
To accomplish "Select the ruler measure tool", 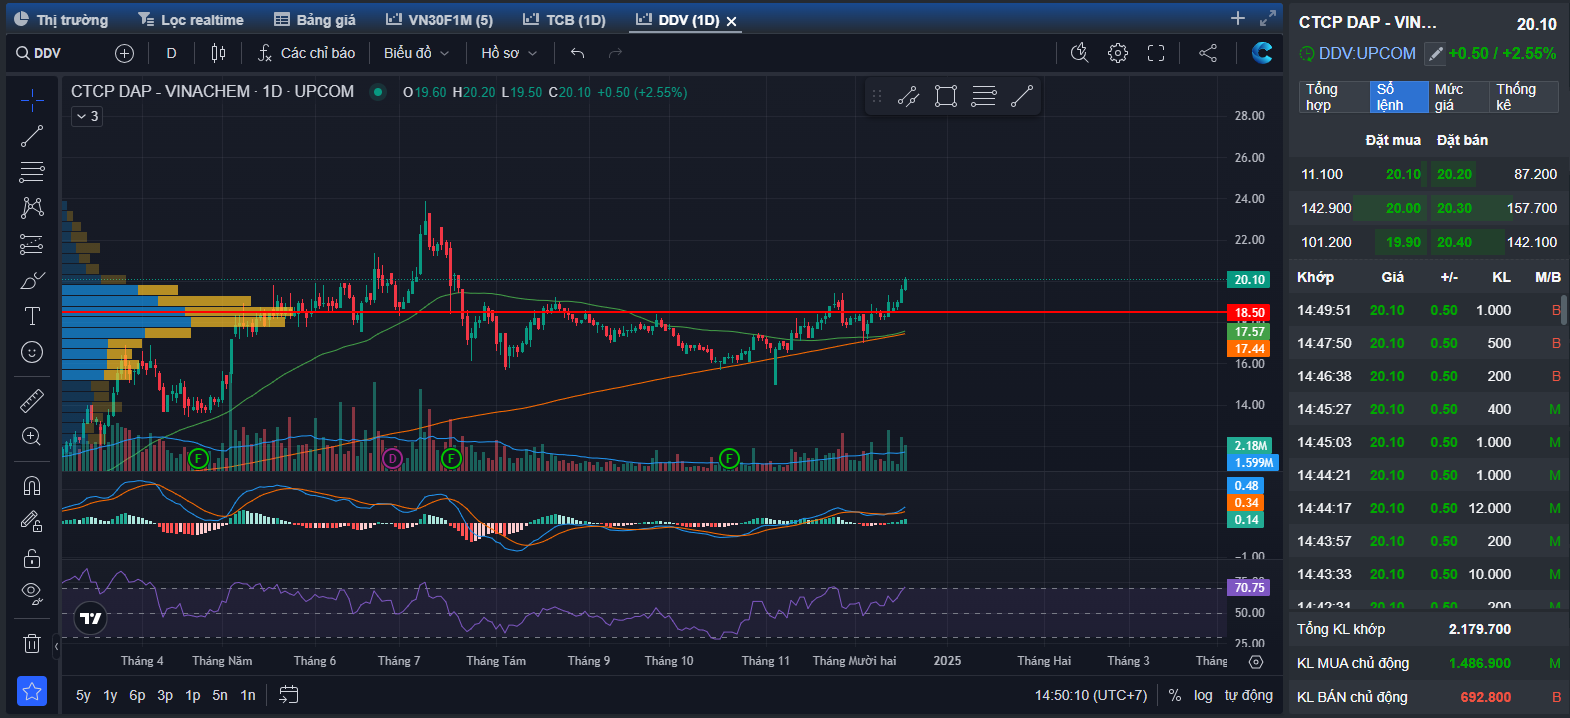I will pos(32,401).
